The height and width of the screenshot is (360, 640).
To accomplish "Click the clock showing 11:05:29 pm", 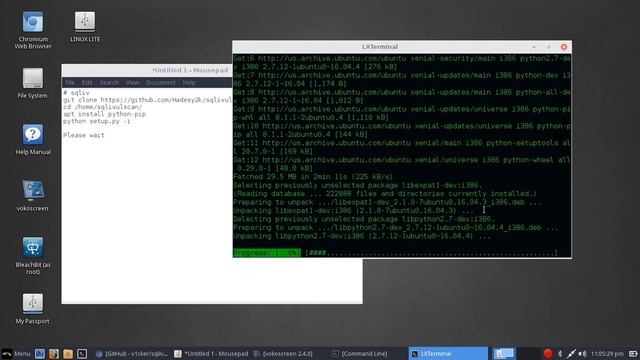I will point(607,353).
